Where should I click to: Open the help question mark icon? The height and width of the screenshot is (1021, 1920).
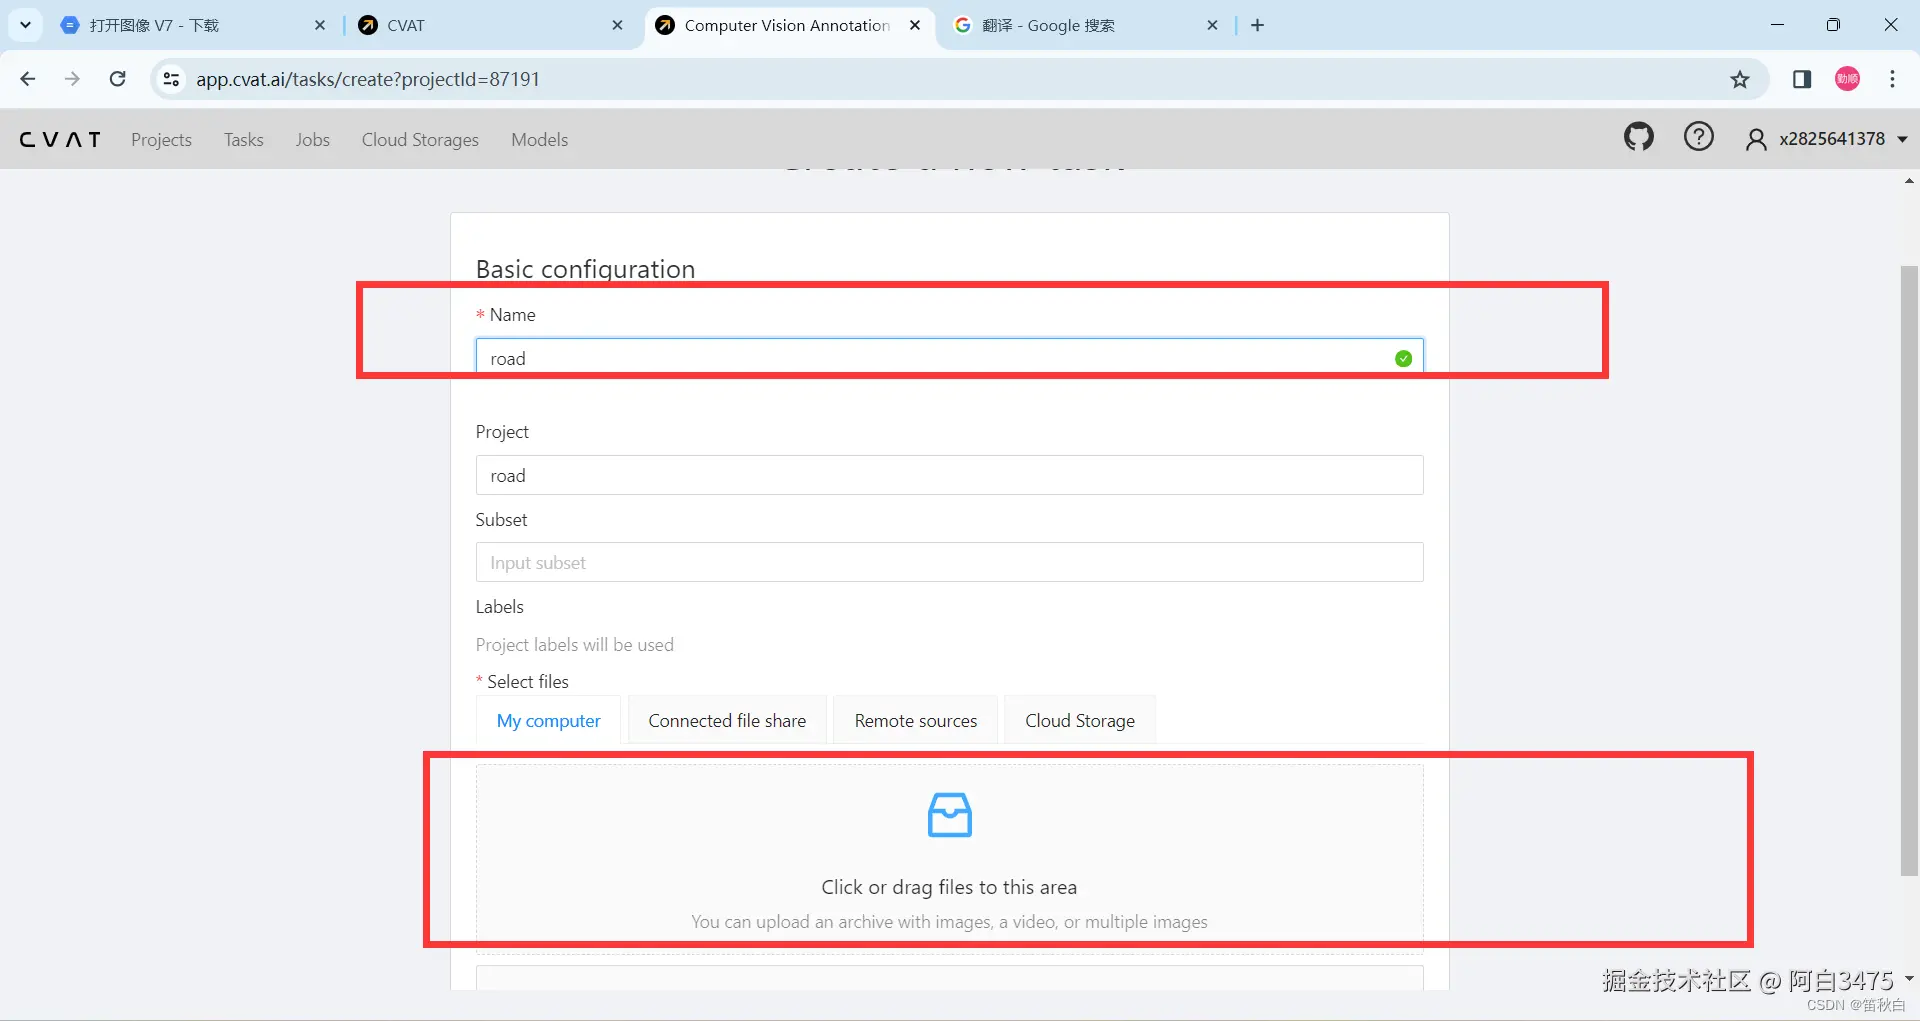point(1698,137)
